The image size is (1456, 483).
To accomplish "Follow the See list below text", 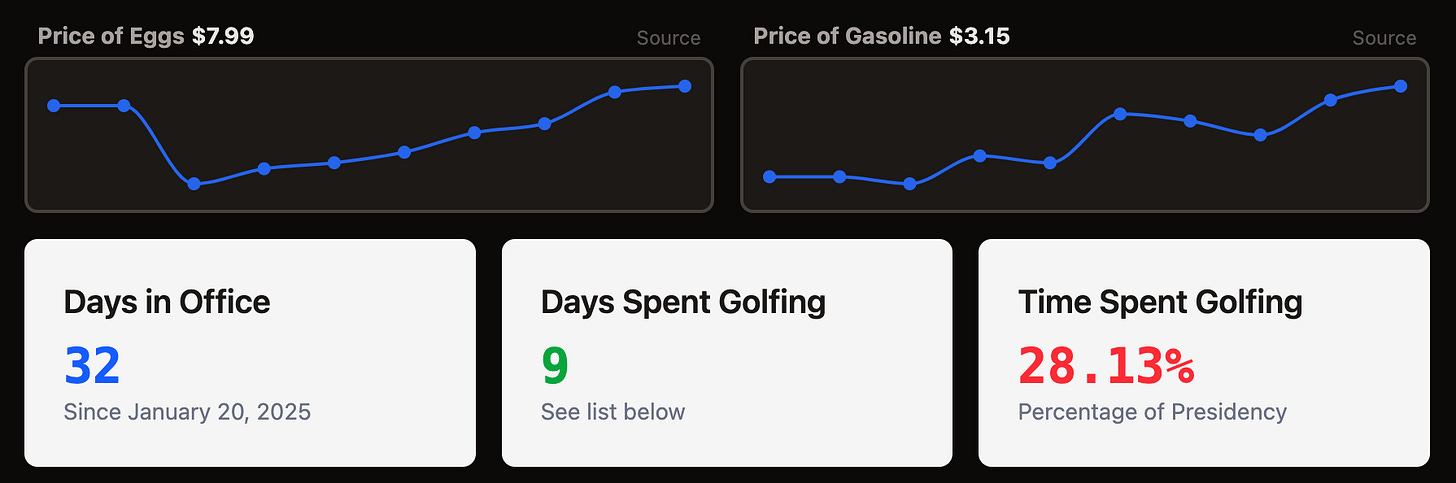I will point(613,411).
